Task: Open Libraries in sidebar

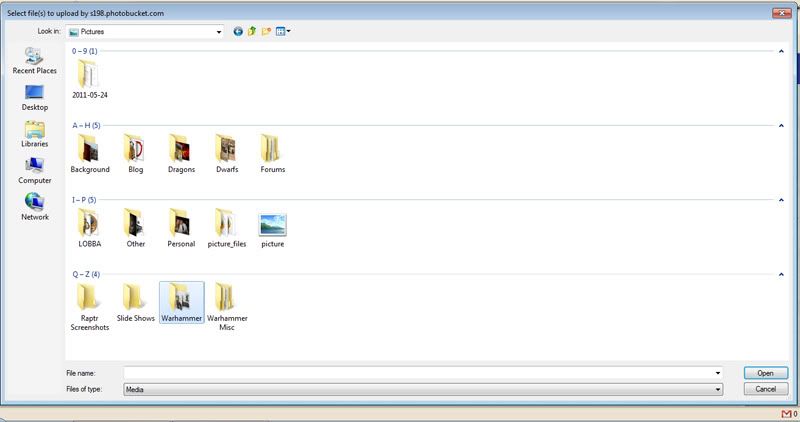Action: coord(35,134)
